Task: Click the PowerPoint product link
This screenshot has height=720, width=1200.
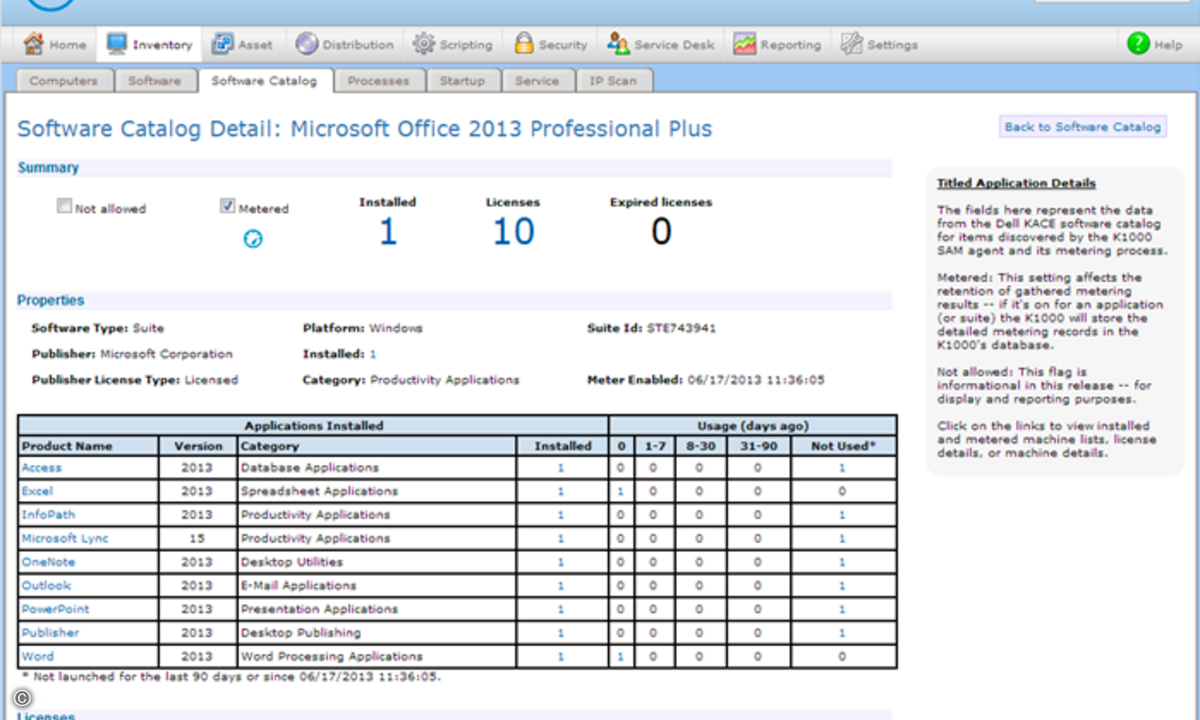Action: (56, 609)
